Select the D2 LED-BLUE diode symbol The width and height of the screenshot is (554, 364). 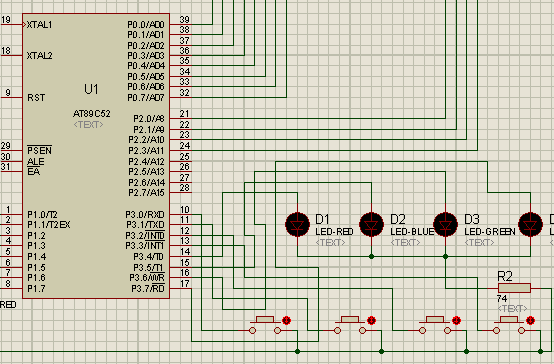(x=371, y=224)
